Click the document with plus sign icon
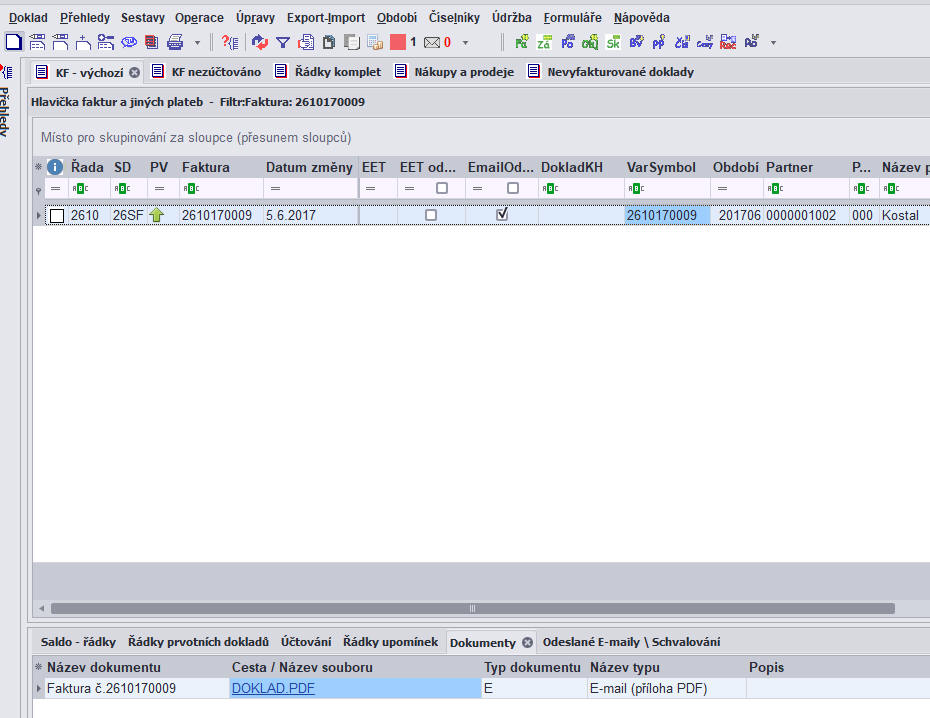Screen dimensions: 930x718 (x=83, y=42)
